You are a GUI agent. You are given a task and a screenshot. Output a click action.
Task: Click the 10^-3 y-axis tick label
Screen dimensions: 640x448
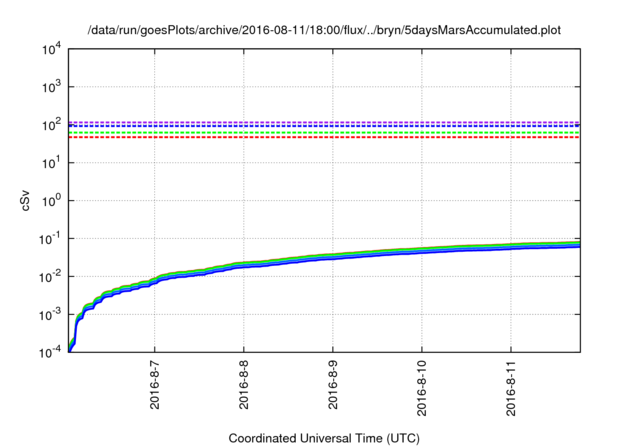click(49, 315)
